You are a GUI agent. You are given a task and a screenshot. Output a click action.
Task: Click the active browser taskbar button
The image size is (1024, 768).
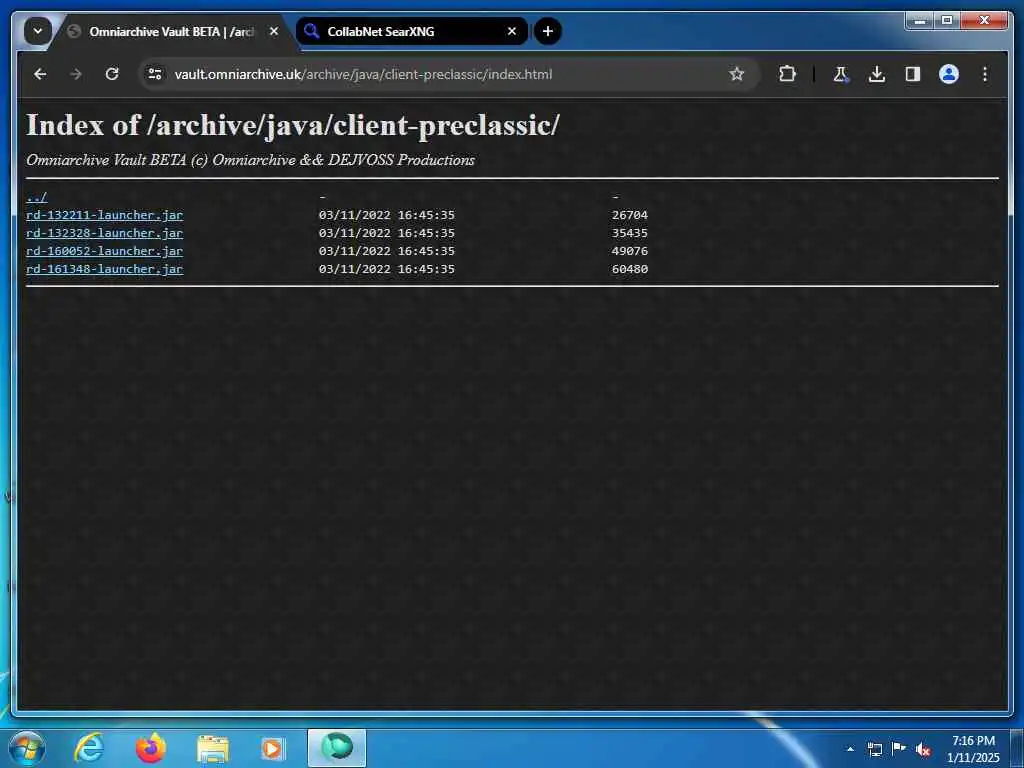pyautogui.click(x=337, y=748)
